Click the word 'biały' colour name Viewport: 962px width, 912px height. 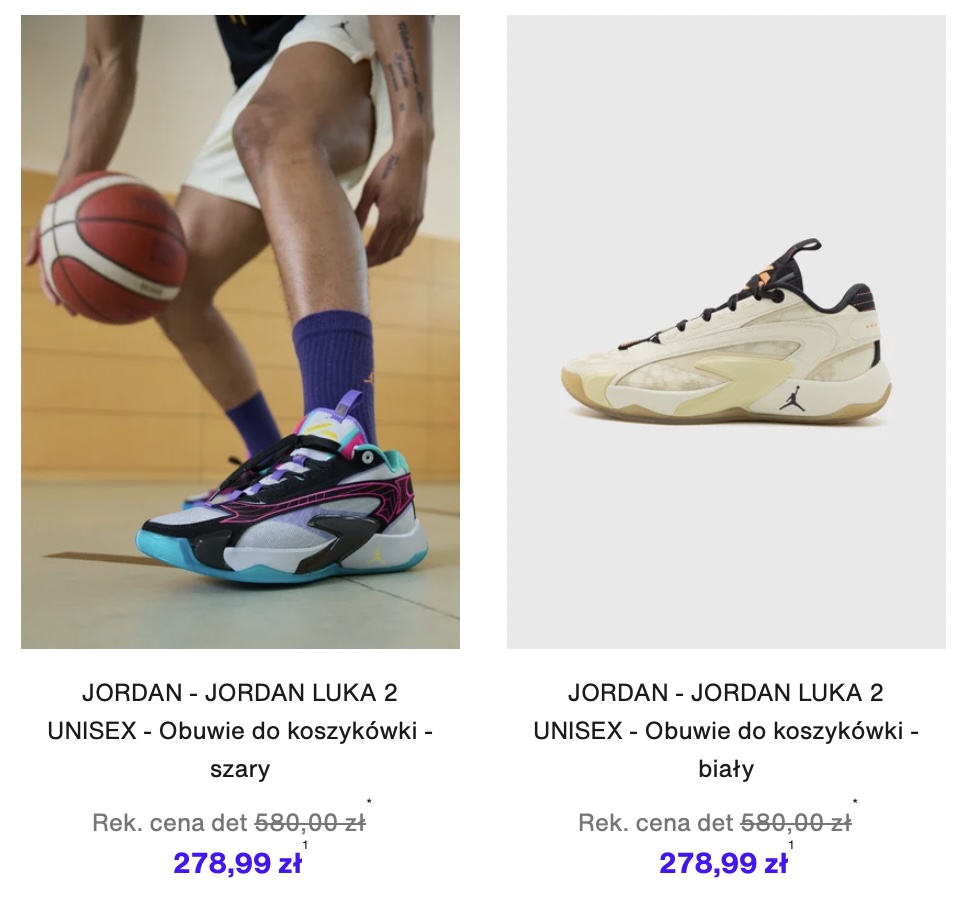(x=726, y=768)
